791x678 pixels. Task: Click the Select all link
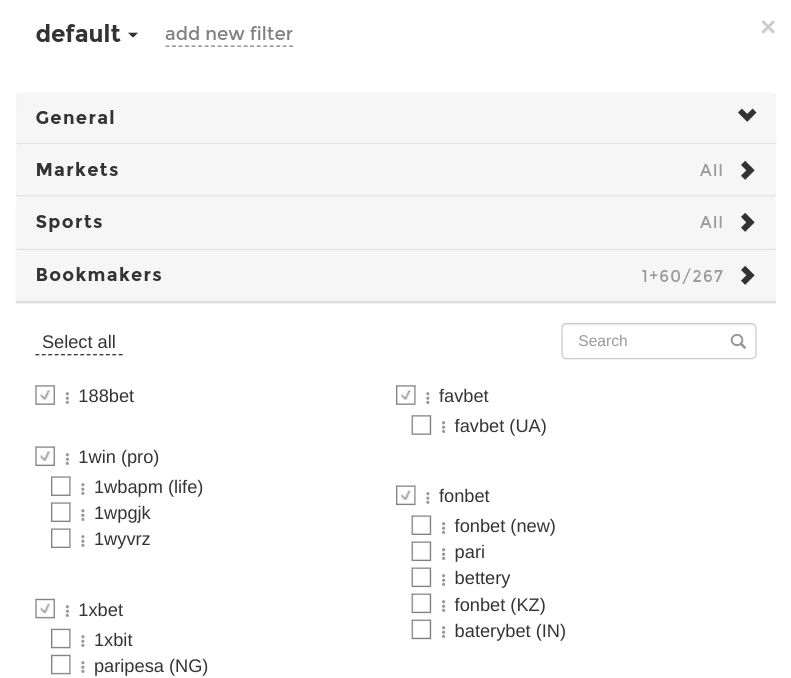coord(79,342)
